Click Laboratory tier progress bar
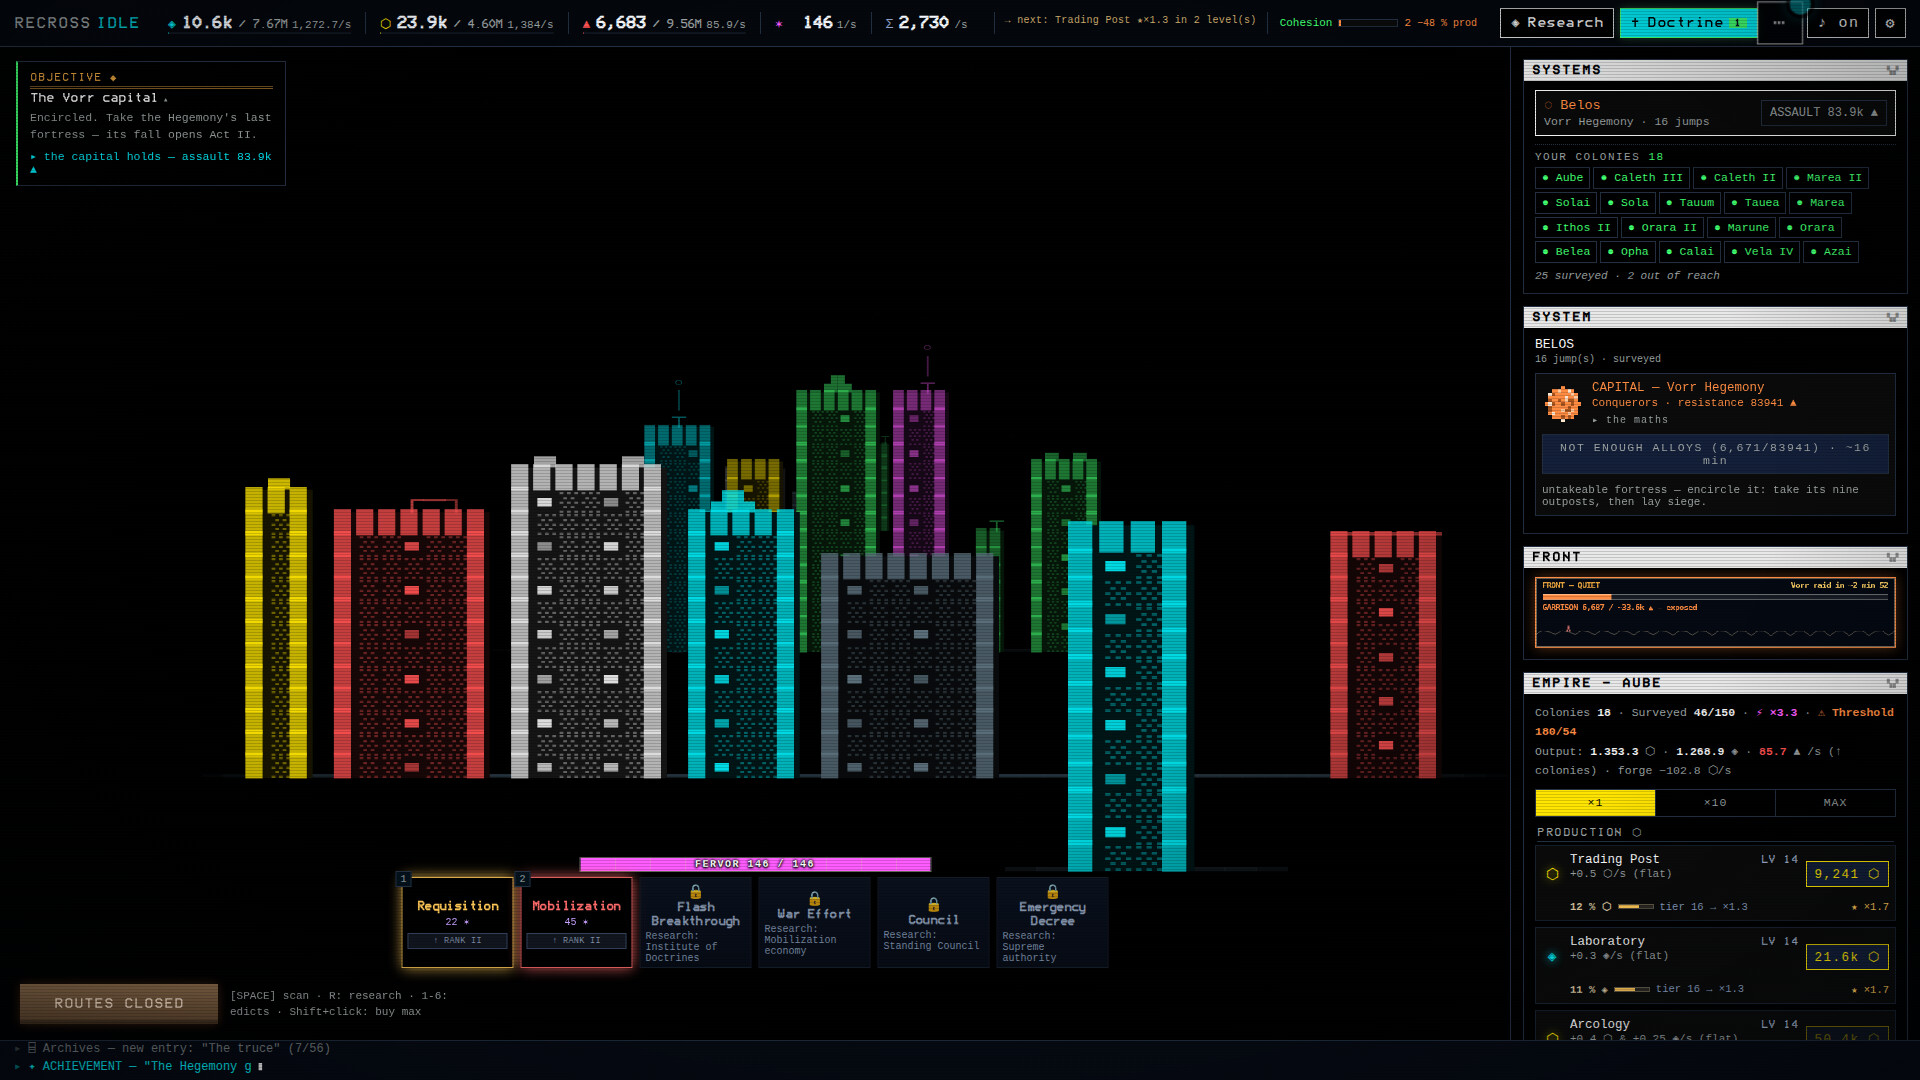Screen dimensions: 1920x1080 tap(1631, 989)
